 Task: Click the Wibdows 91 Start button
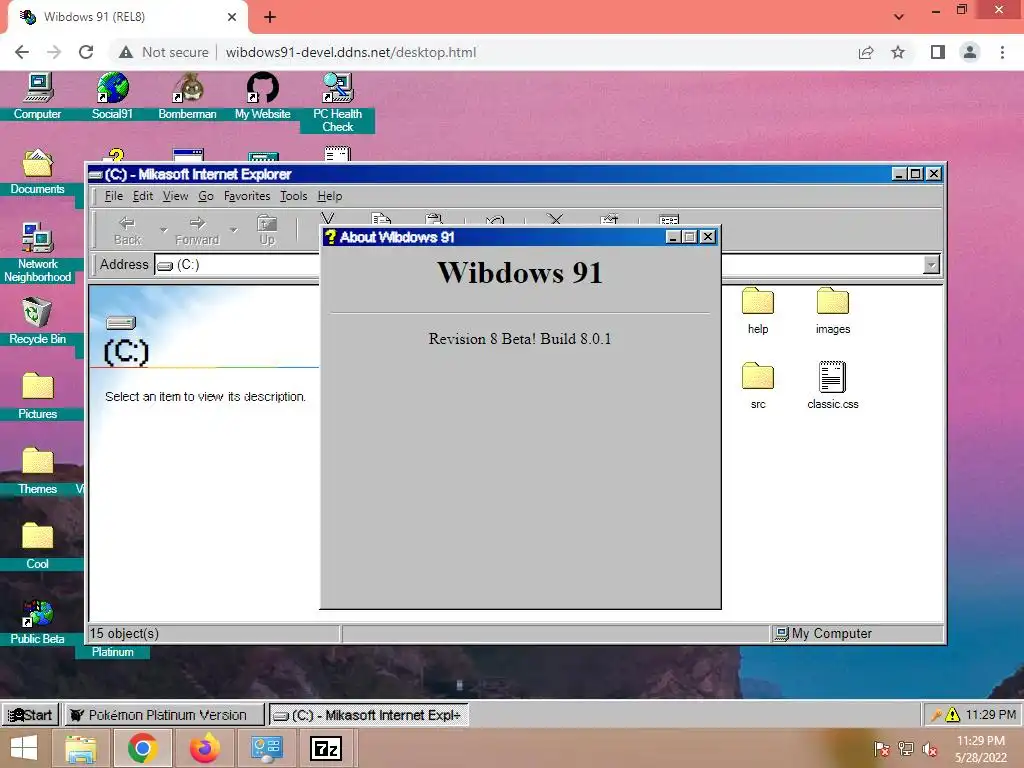pyautogui.click(x=30, y=714)
